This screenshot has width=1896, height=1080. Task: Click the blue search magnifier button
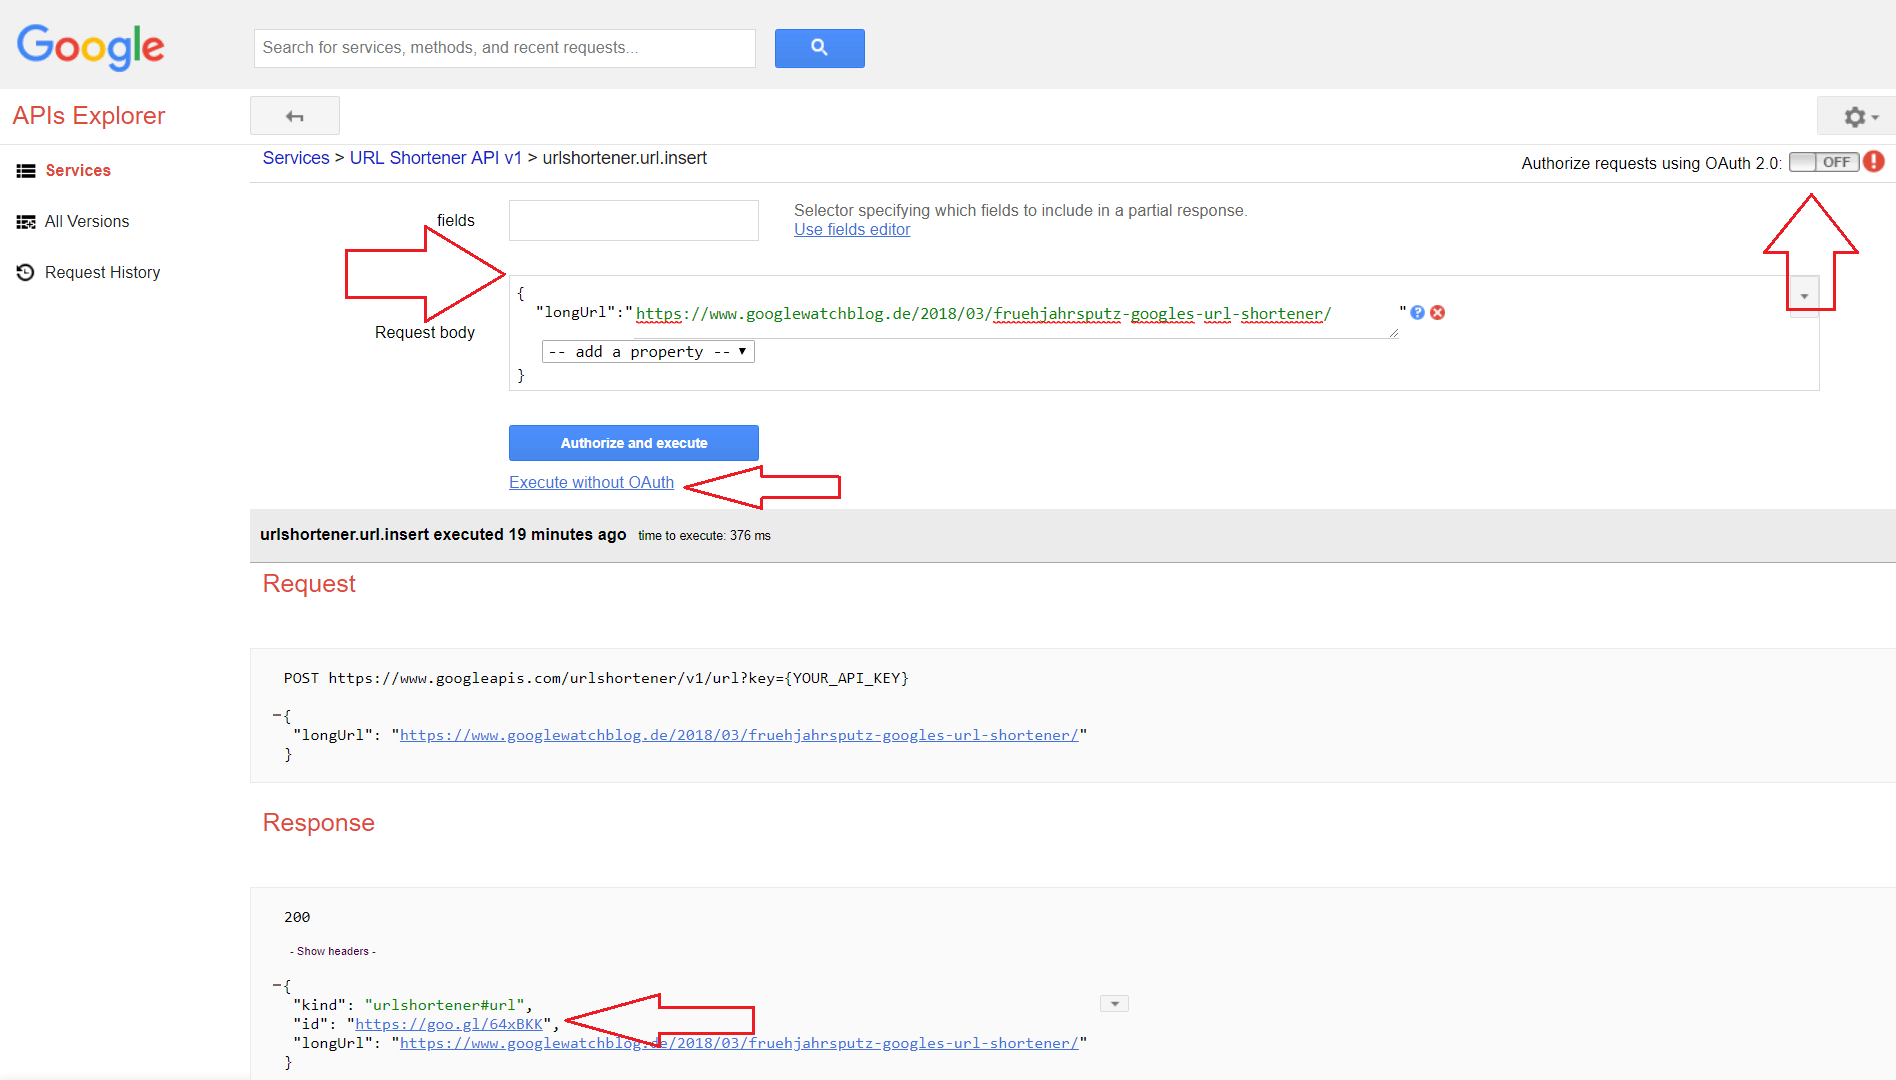pos(819,48)
